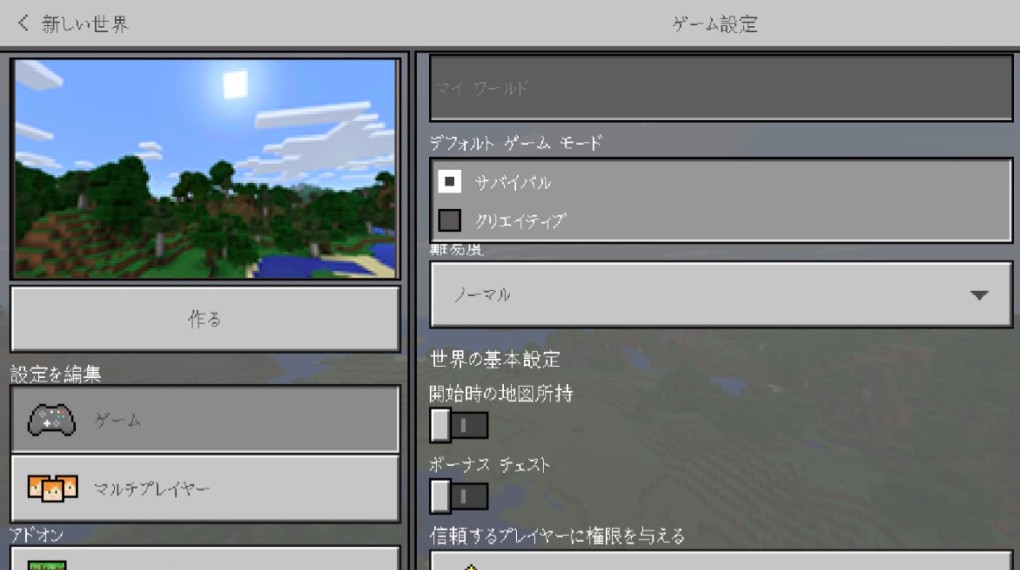This screenshot has width=1020, height=570.
Task: Click the クリエイティブ label text
Action: [520, 221]
